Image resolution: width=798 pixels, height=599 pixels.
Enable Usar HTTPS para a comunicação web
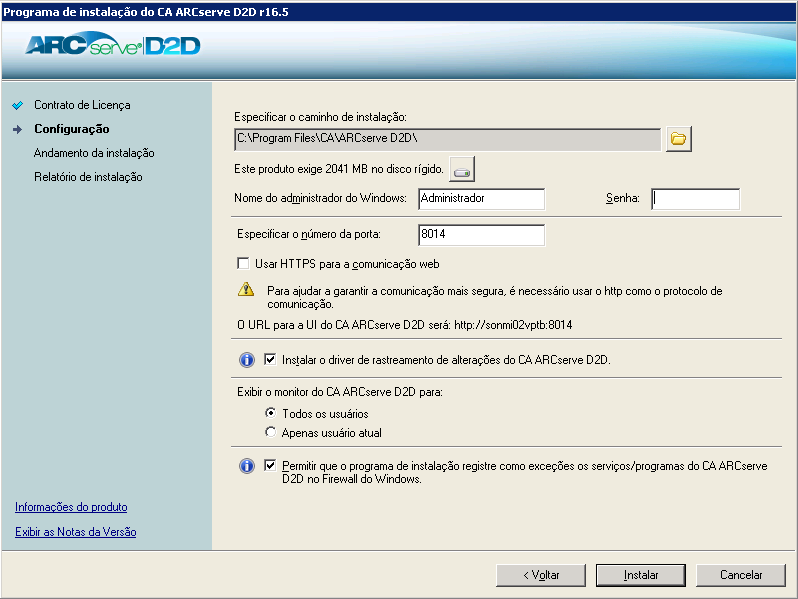coord(243,264)
